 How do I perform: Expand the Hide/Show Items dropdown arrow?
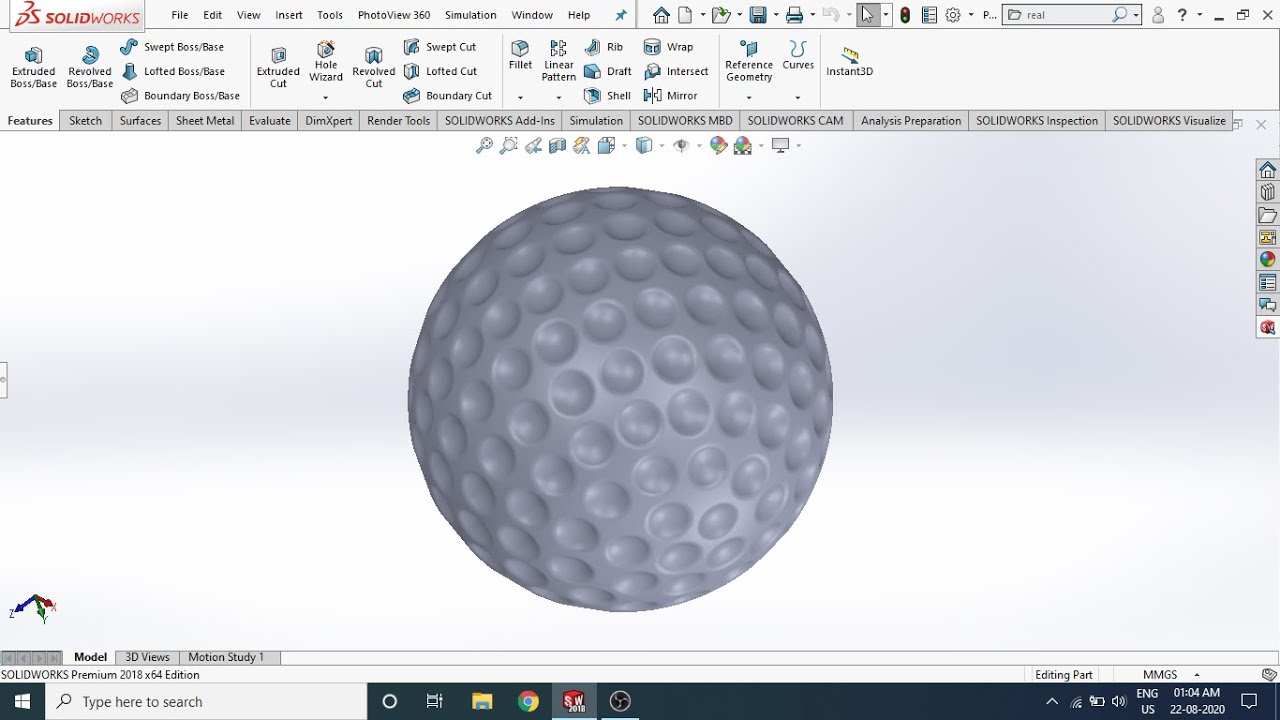[699, 146]
